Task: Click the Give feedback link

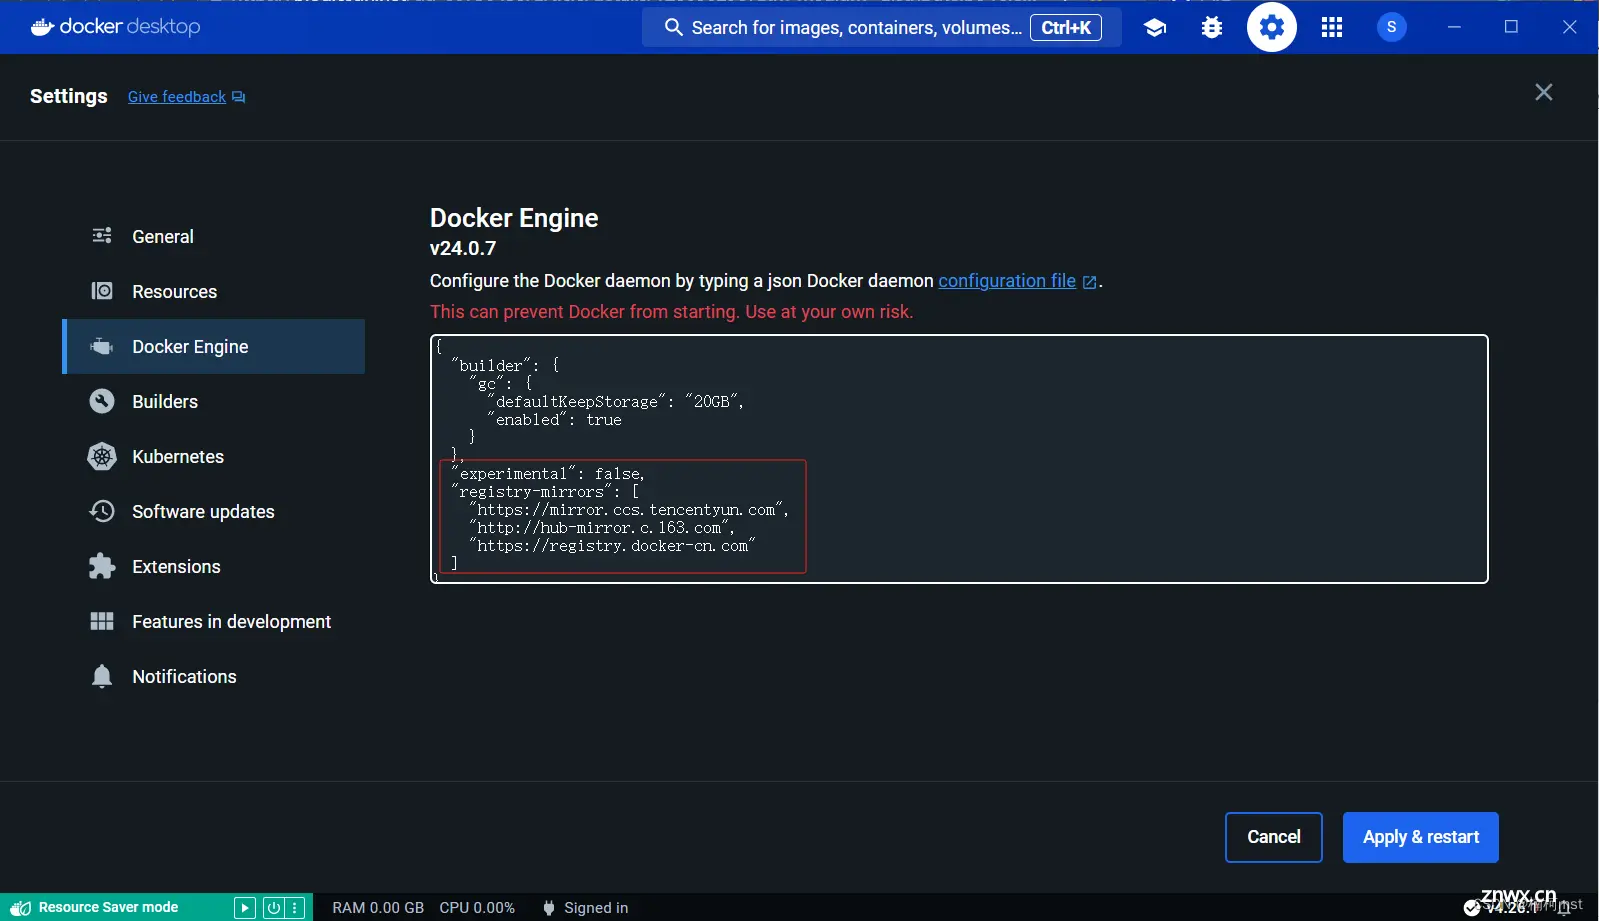Action: pos(177,97)
